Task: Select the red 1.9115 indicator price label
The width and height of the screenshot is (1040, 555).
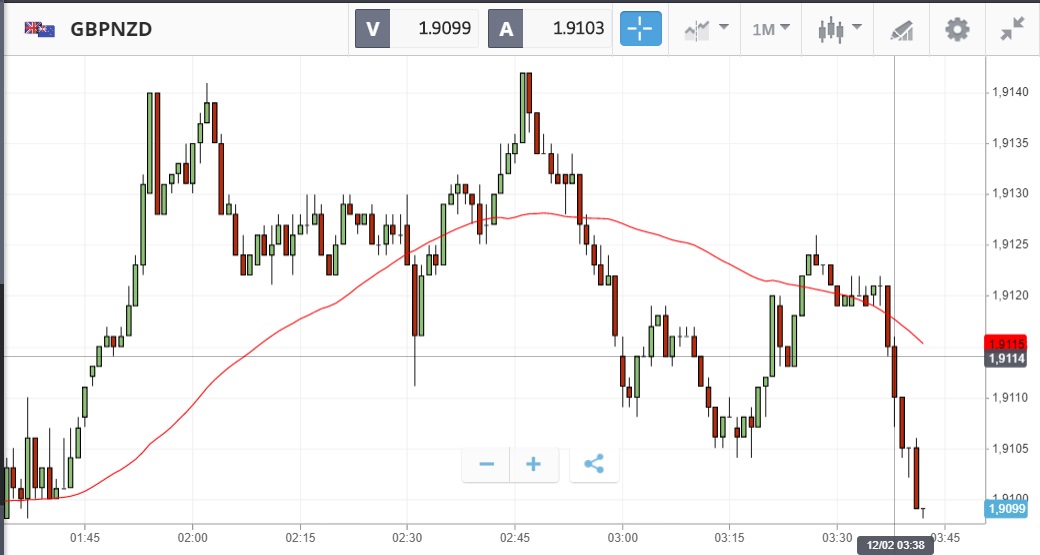Action: tap(1005, 343)
